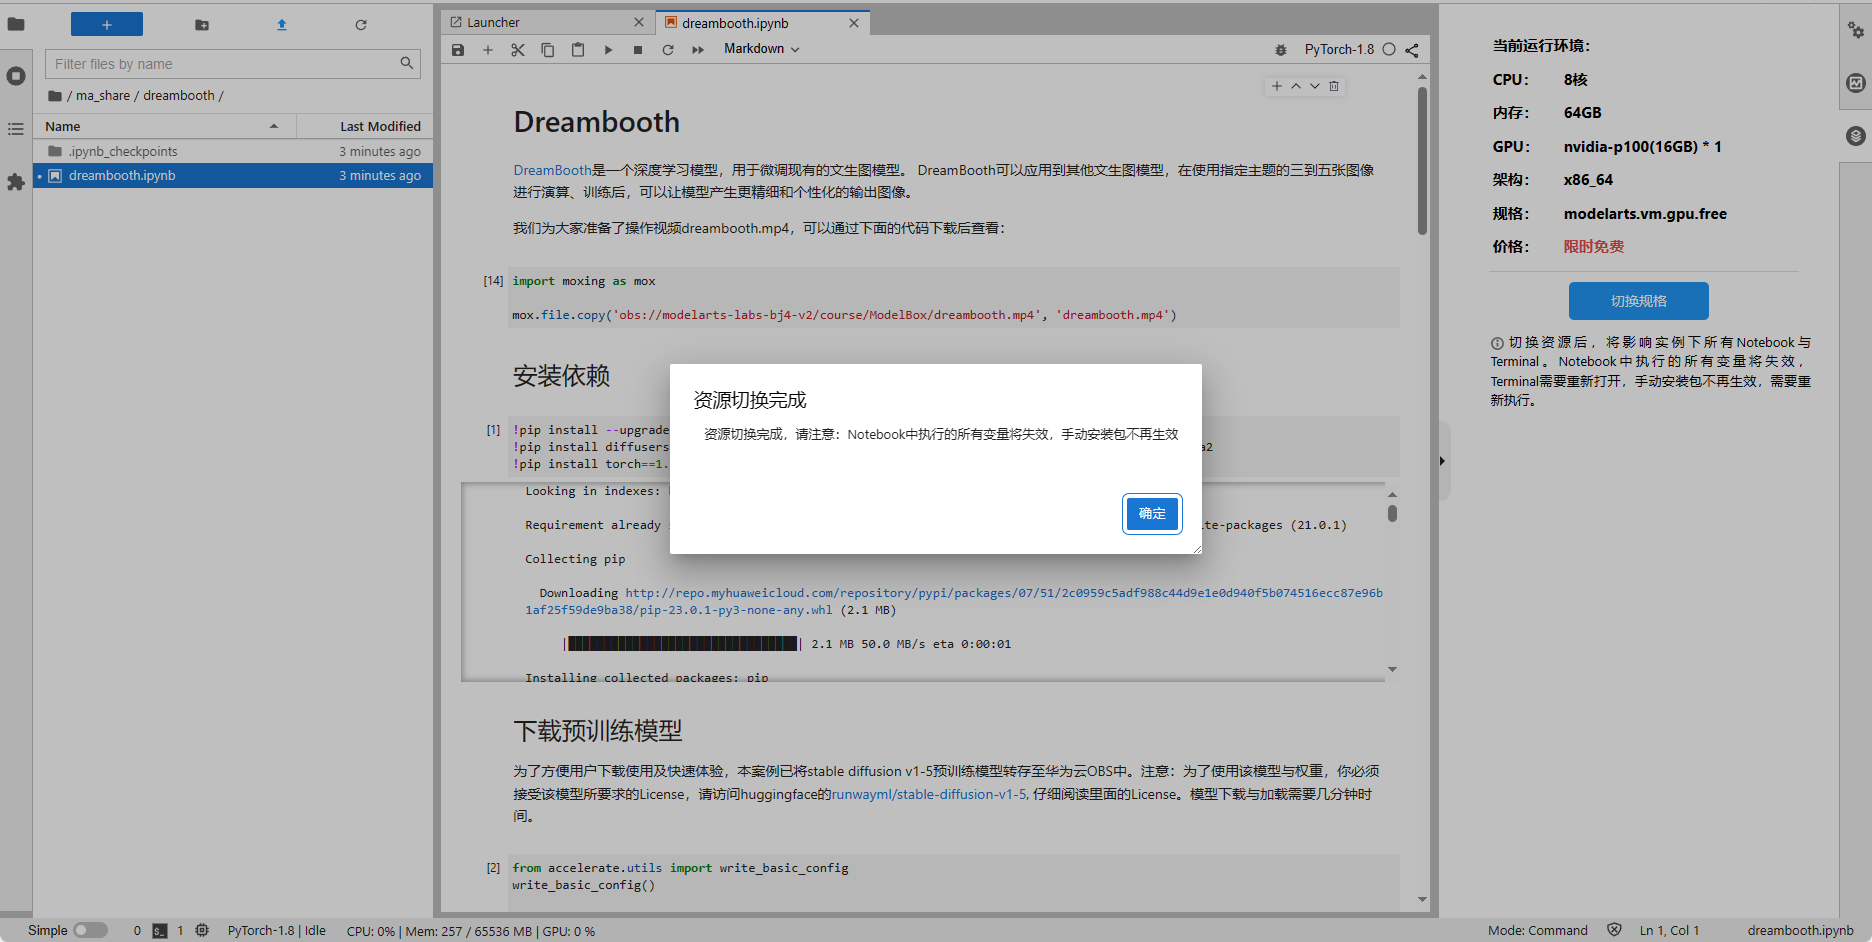Open the extension manager puzzle icon
Screen dimensions: 1872x942
(16, 182)
